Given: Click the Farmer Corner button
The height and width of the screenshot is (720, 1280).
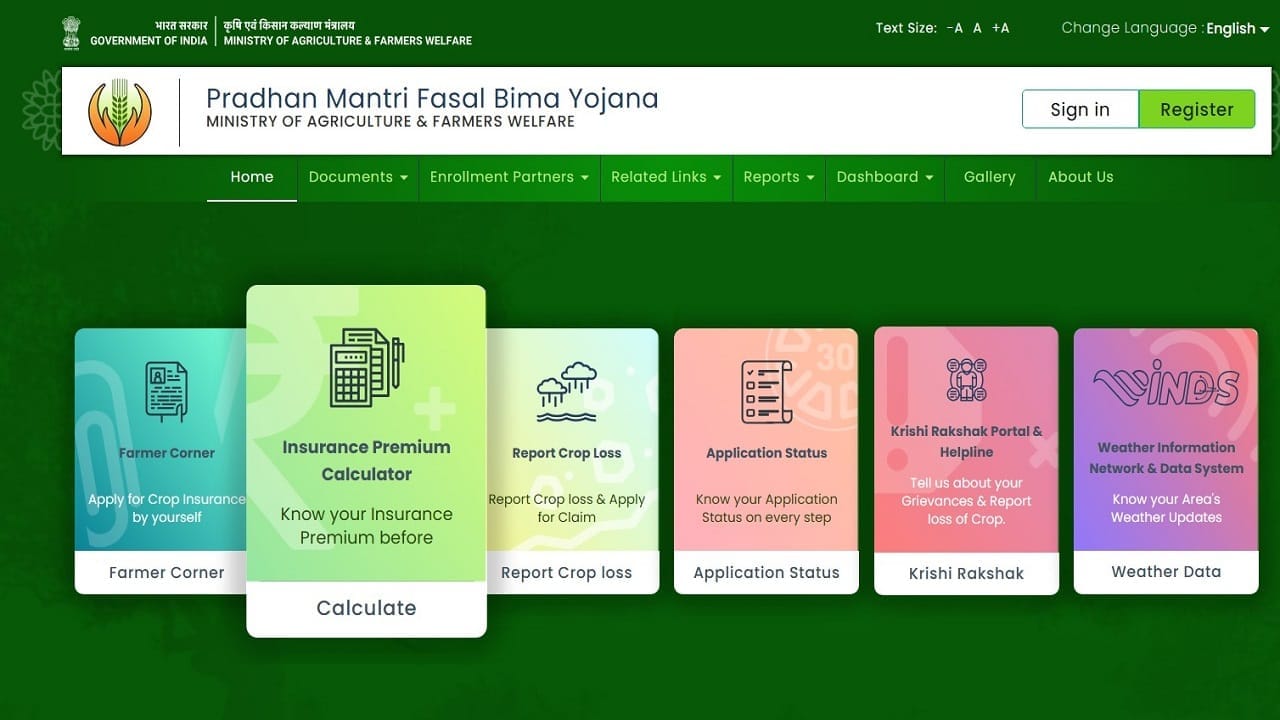Looking at the screenshot, I should [166, 573].
